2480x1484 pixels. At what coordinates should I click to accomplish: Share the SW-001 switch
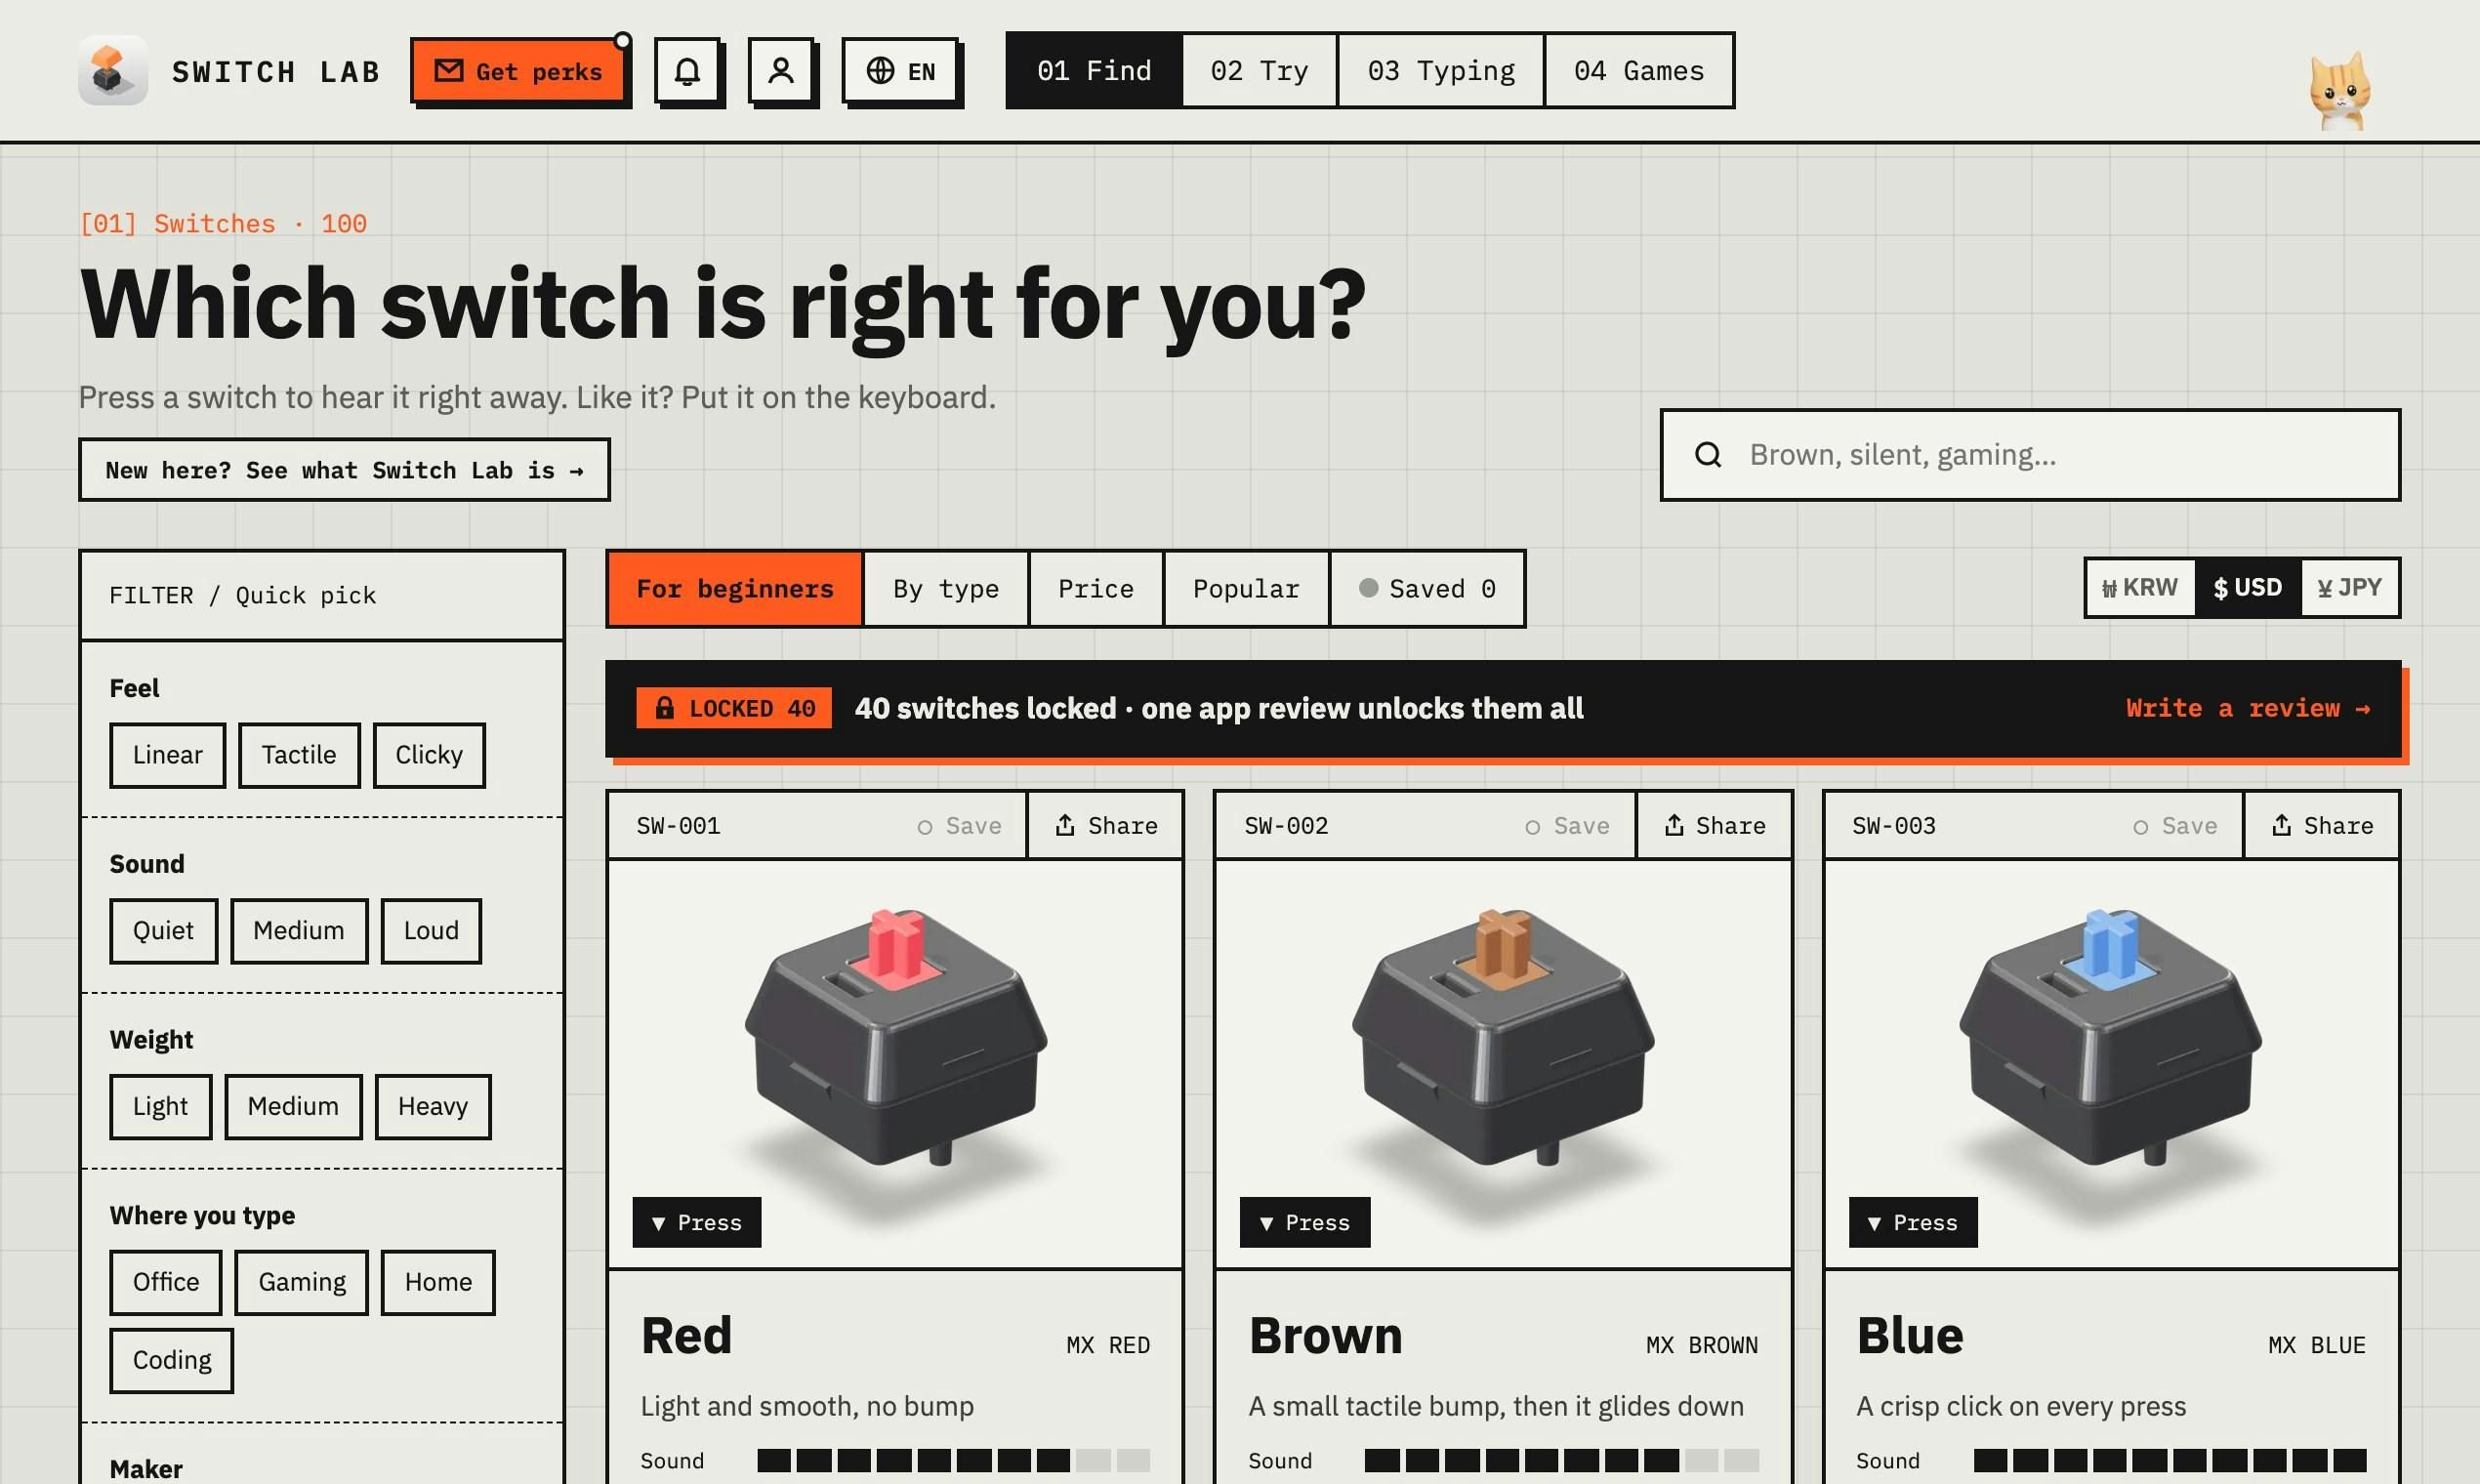tap(1106, 825)
